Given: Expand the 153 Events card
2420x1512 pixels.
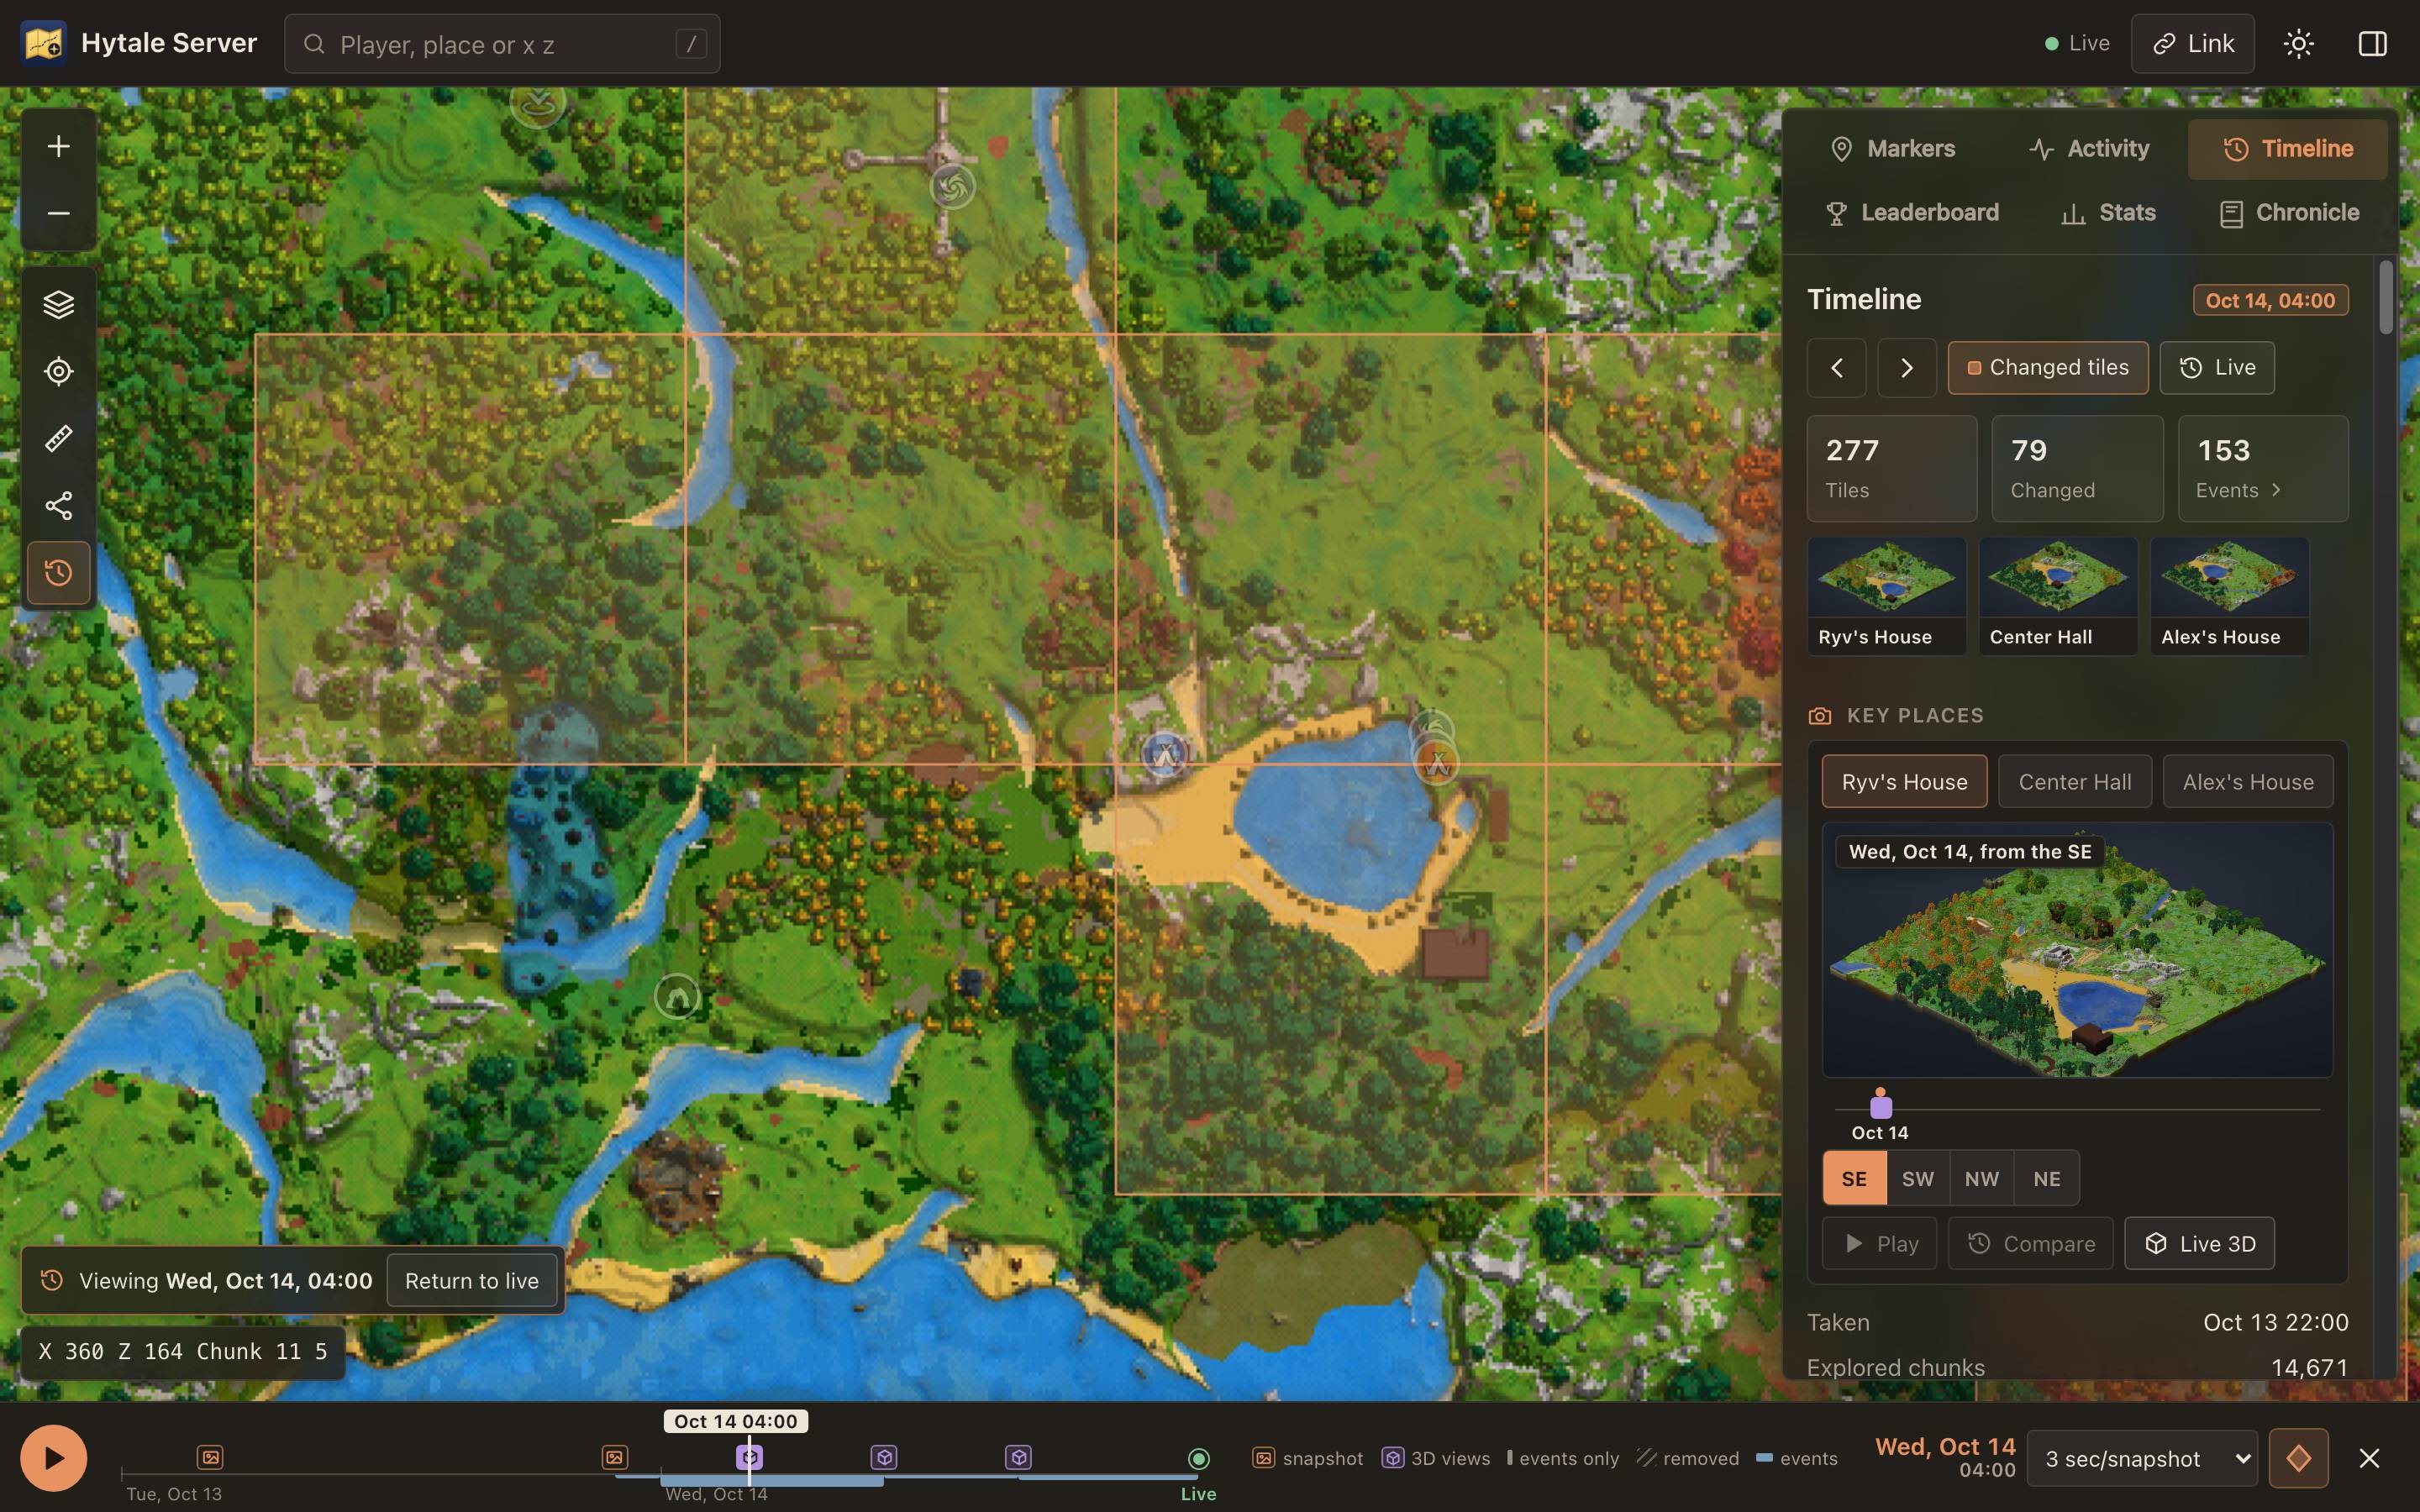Looking at the screenshot, I should point(2262,469).
